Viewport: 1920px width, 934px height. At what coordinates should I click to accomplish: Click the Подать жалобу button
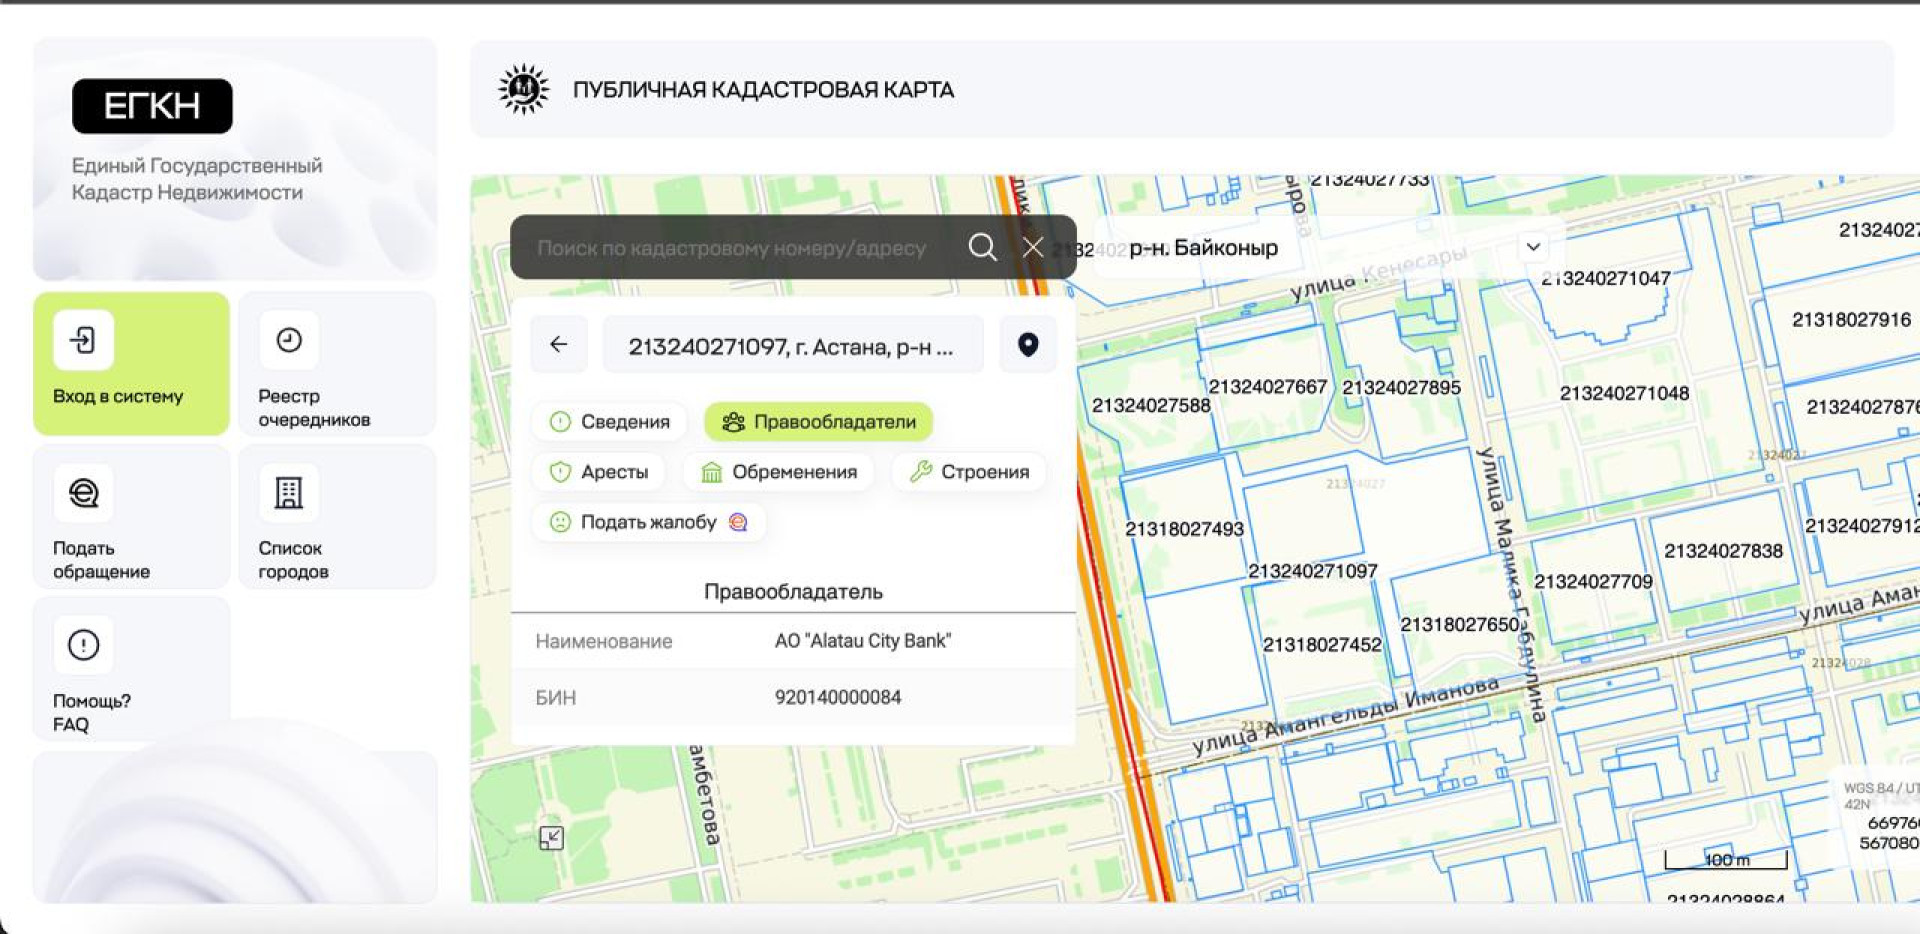(648, 521)
